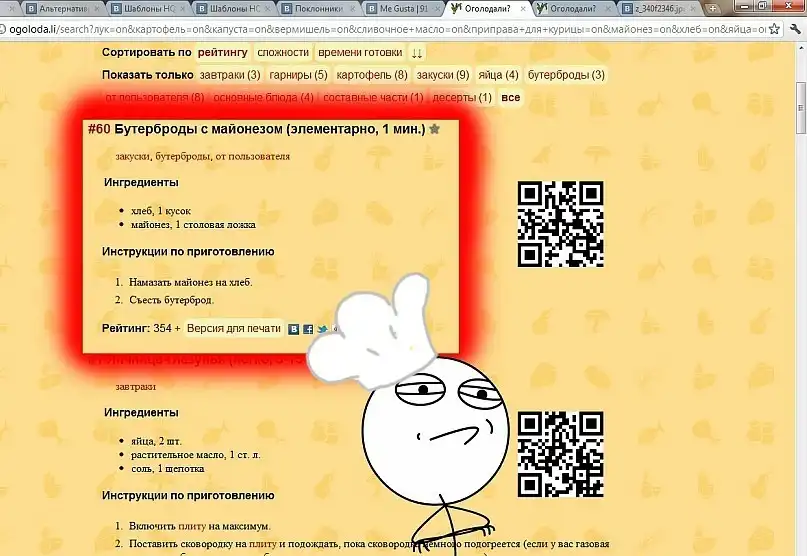This screenshot has width=807, height=556.
Task: Share recipe #60 via the VK icon
Action: pos(294,329)
